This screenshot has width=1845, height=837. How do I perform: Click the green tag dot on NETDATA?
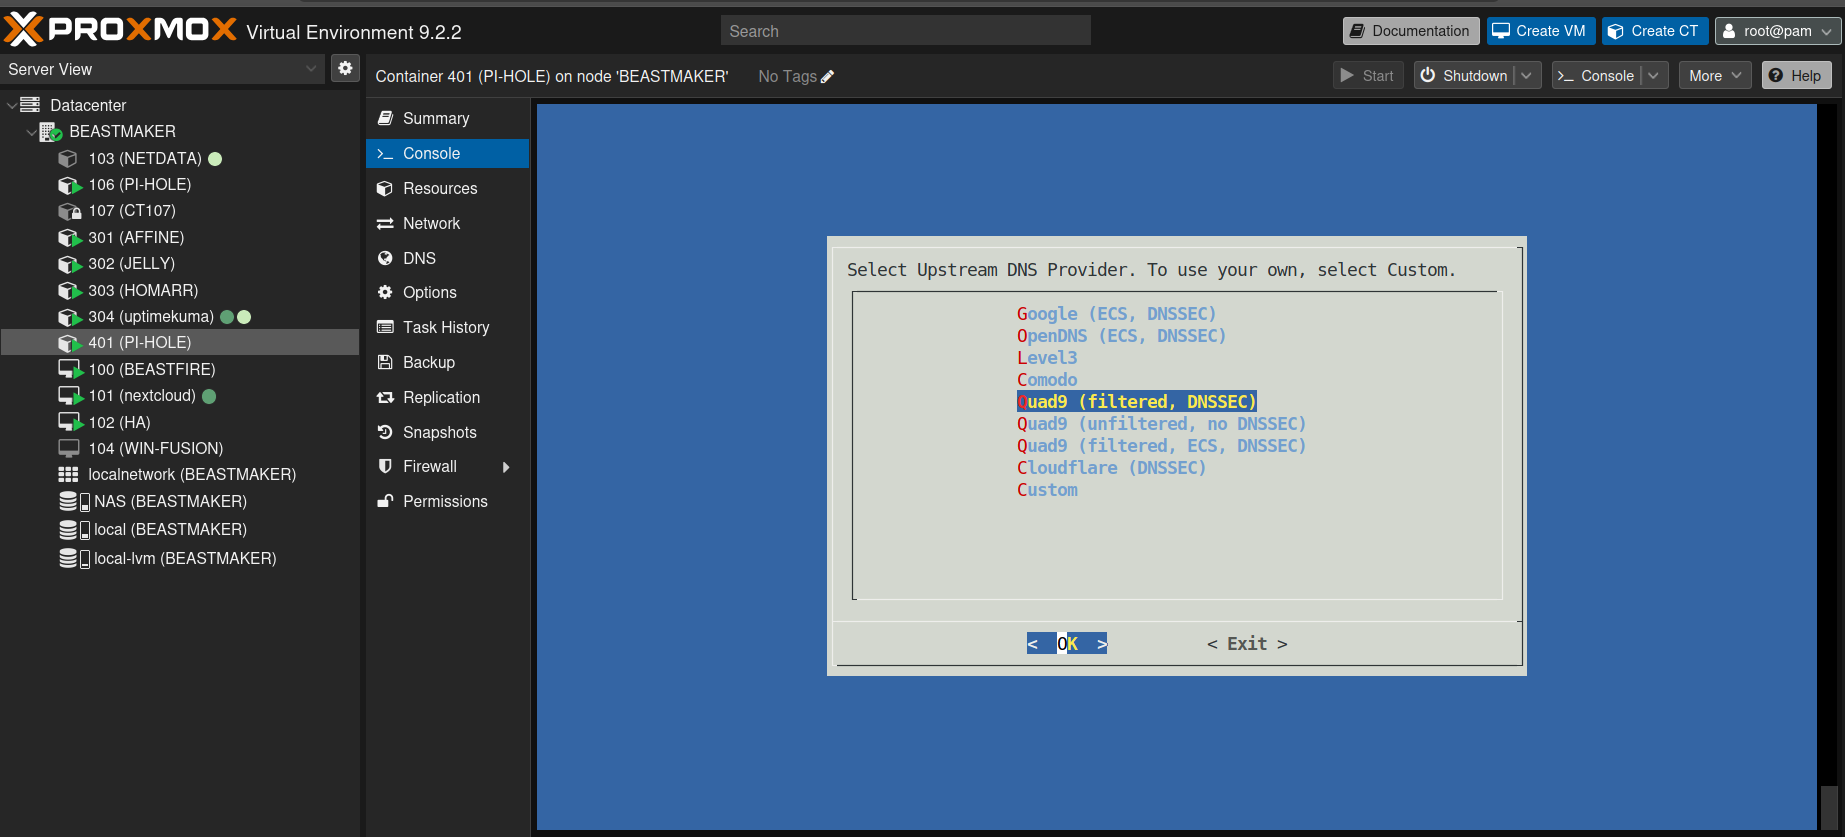pyautogui.click(x=215, y=159)
